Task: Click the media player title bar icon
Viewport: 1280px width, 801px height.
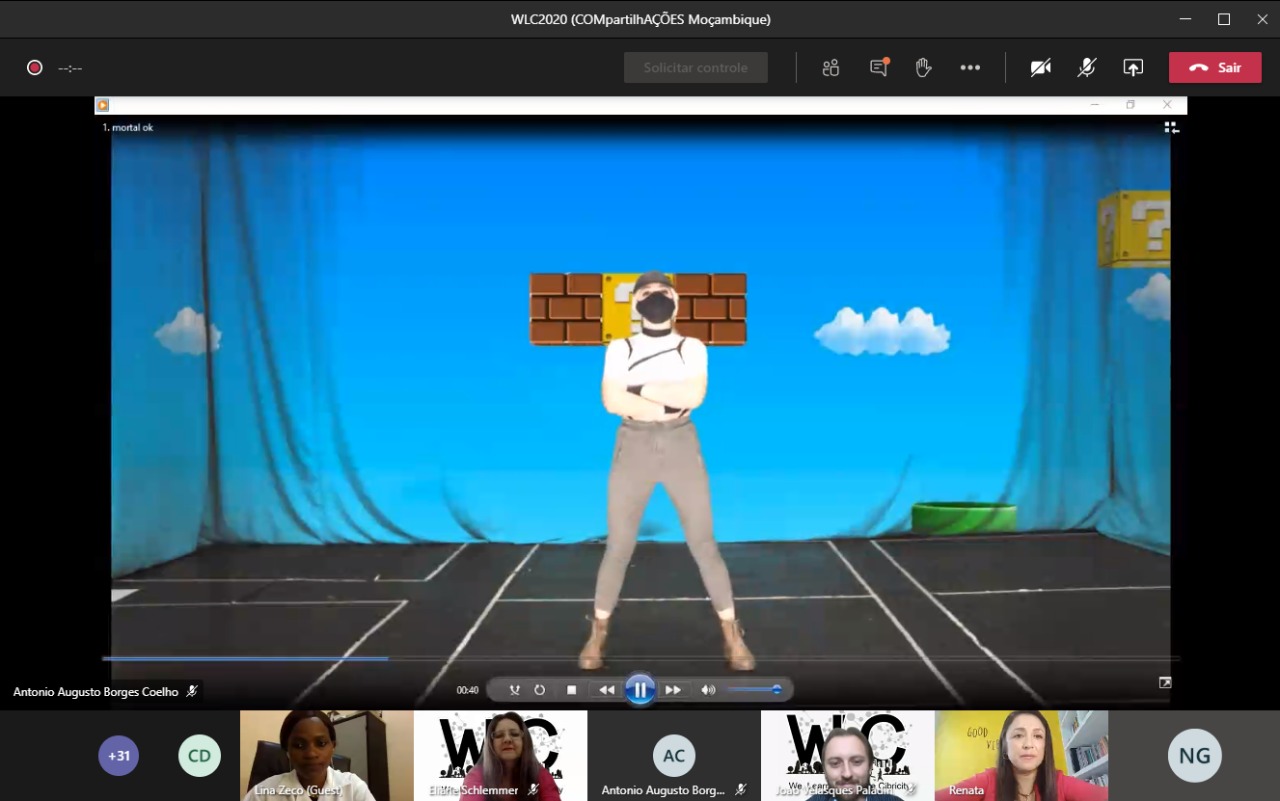Action: (102, 105)
